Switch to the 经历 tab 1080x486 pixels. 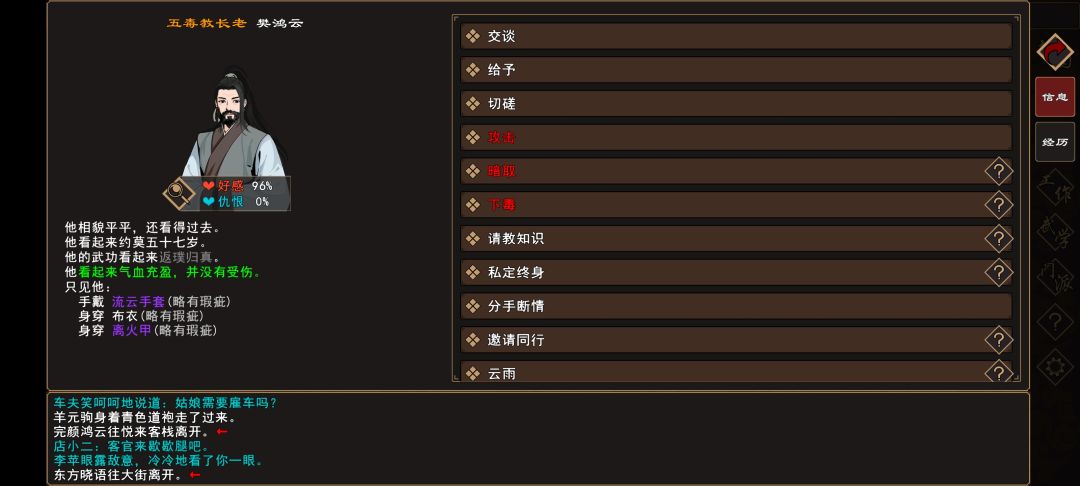[1054, 142]
